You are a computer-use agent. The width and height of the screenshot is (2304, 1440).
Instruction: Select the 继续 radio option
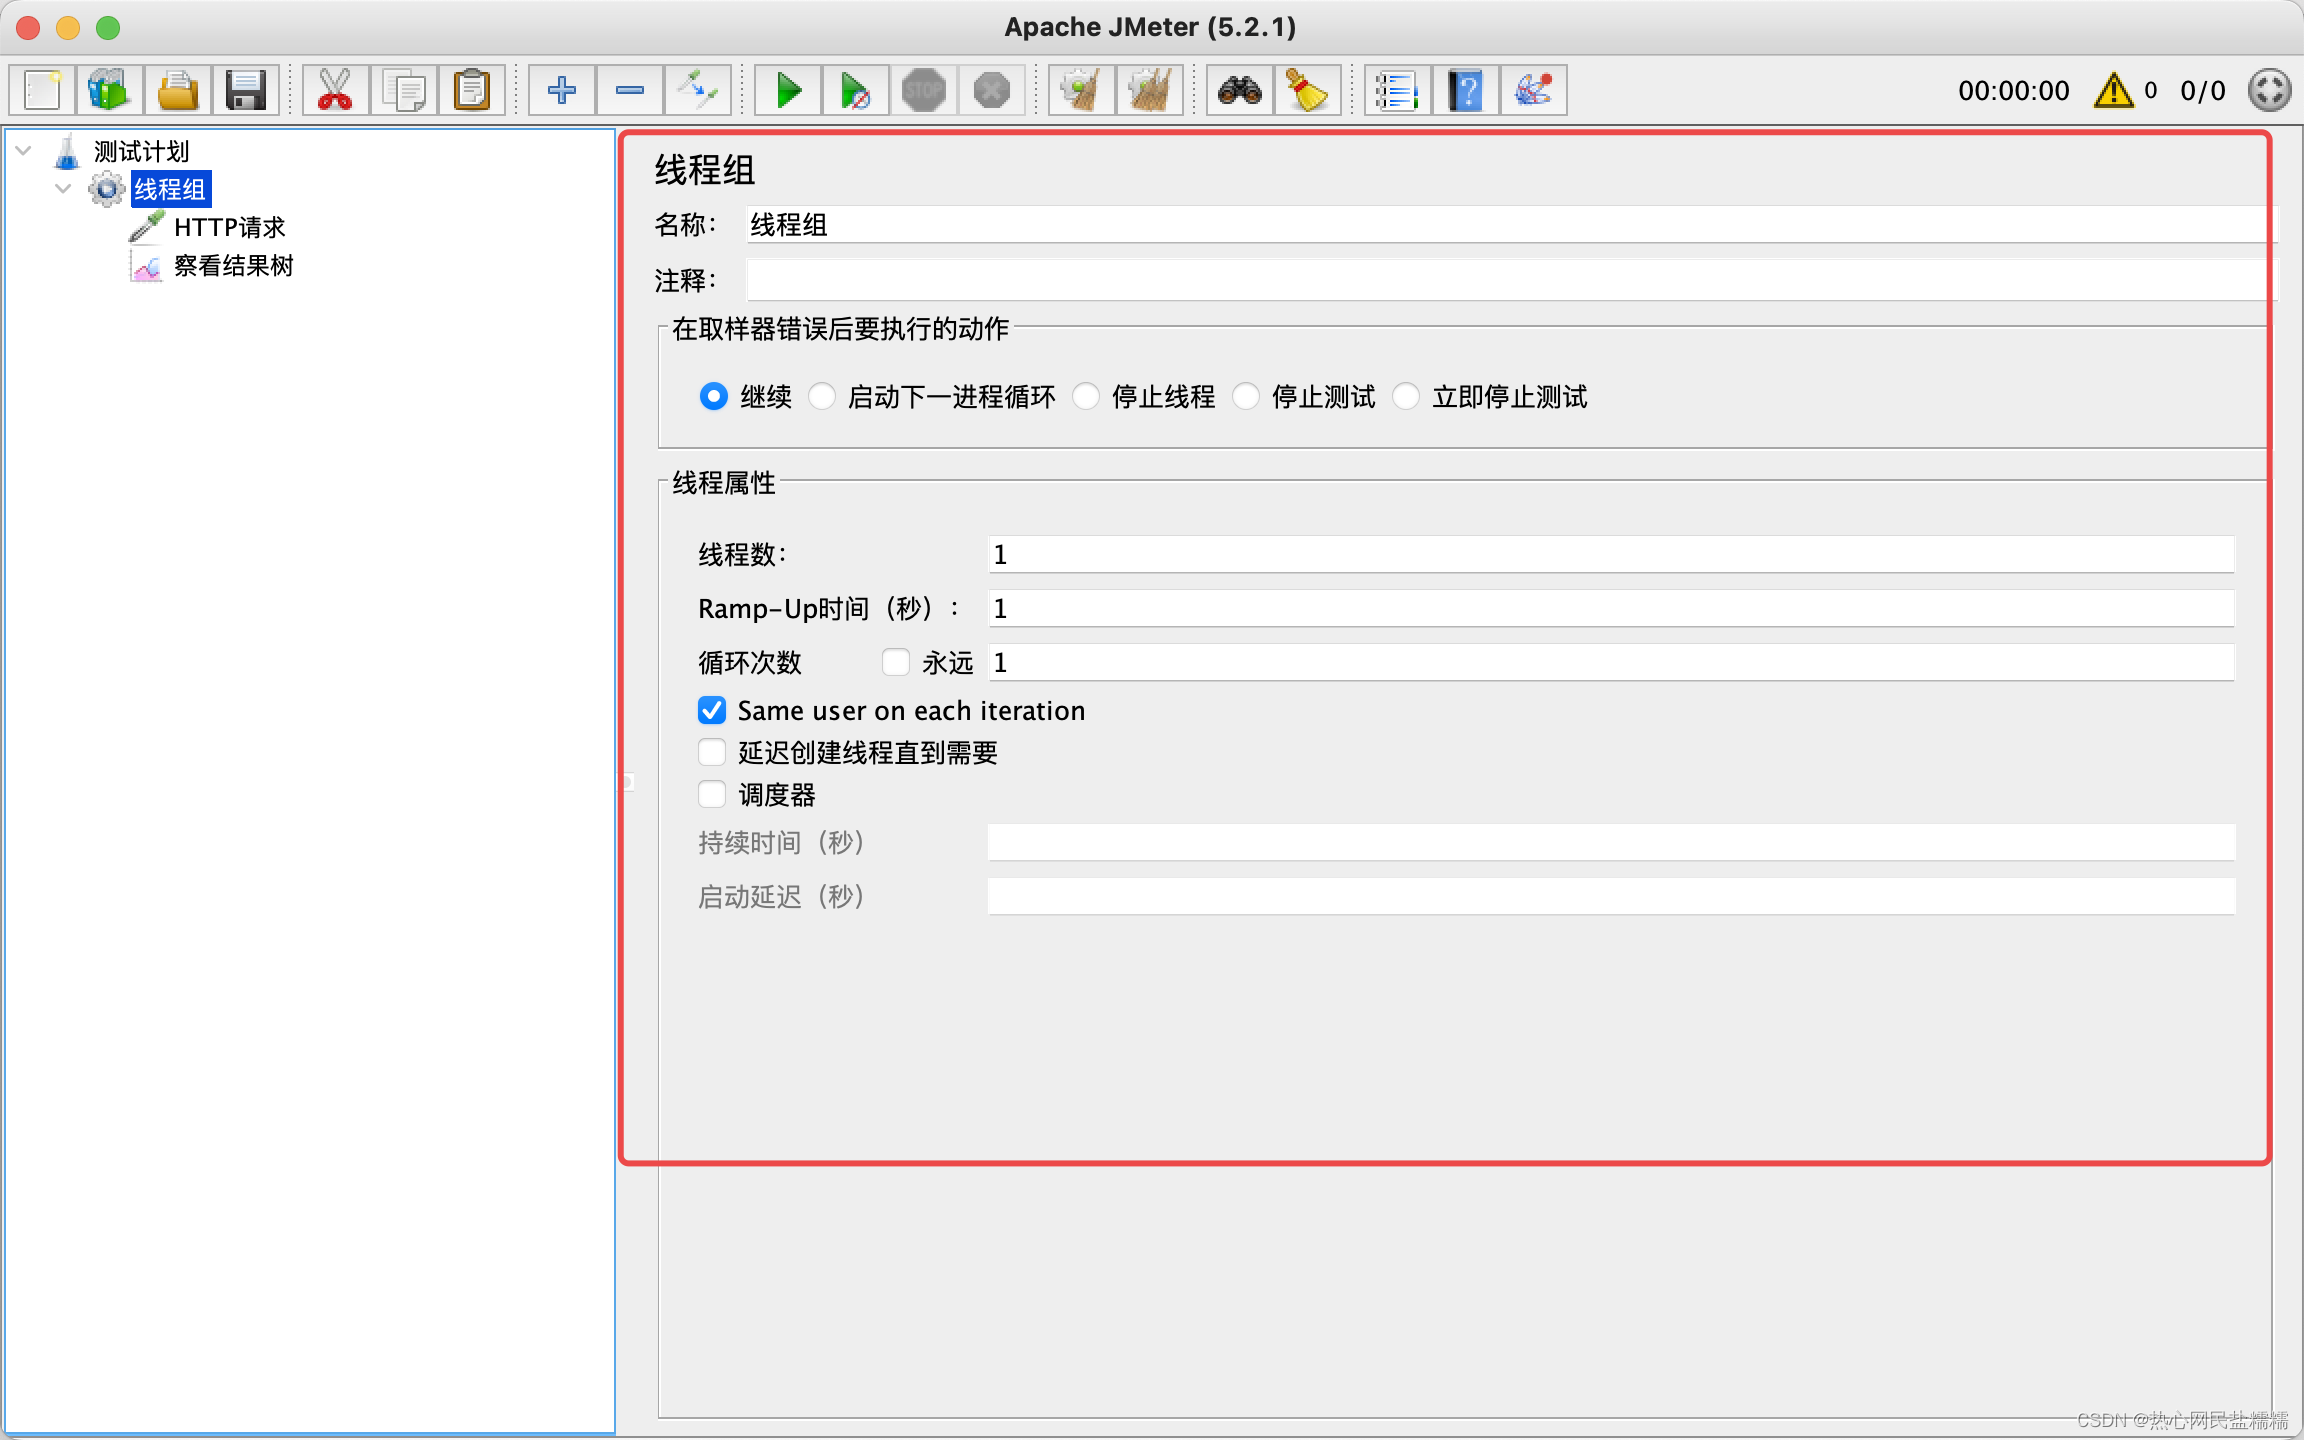point(713,397)
